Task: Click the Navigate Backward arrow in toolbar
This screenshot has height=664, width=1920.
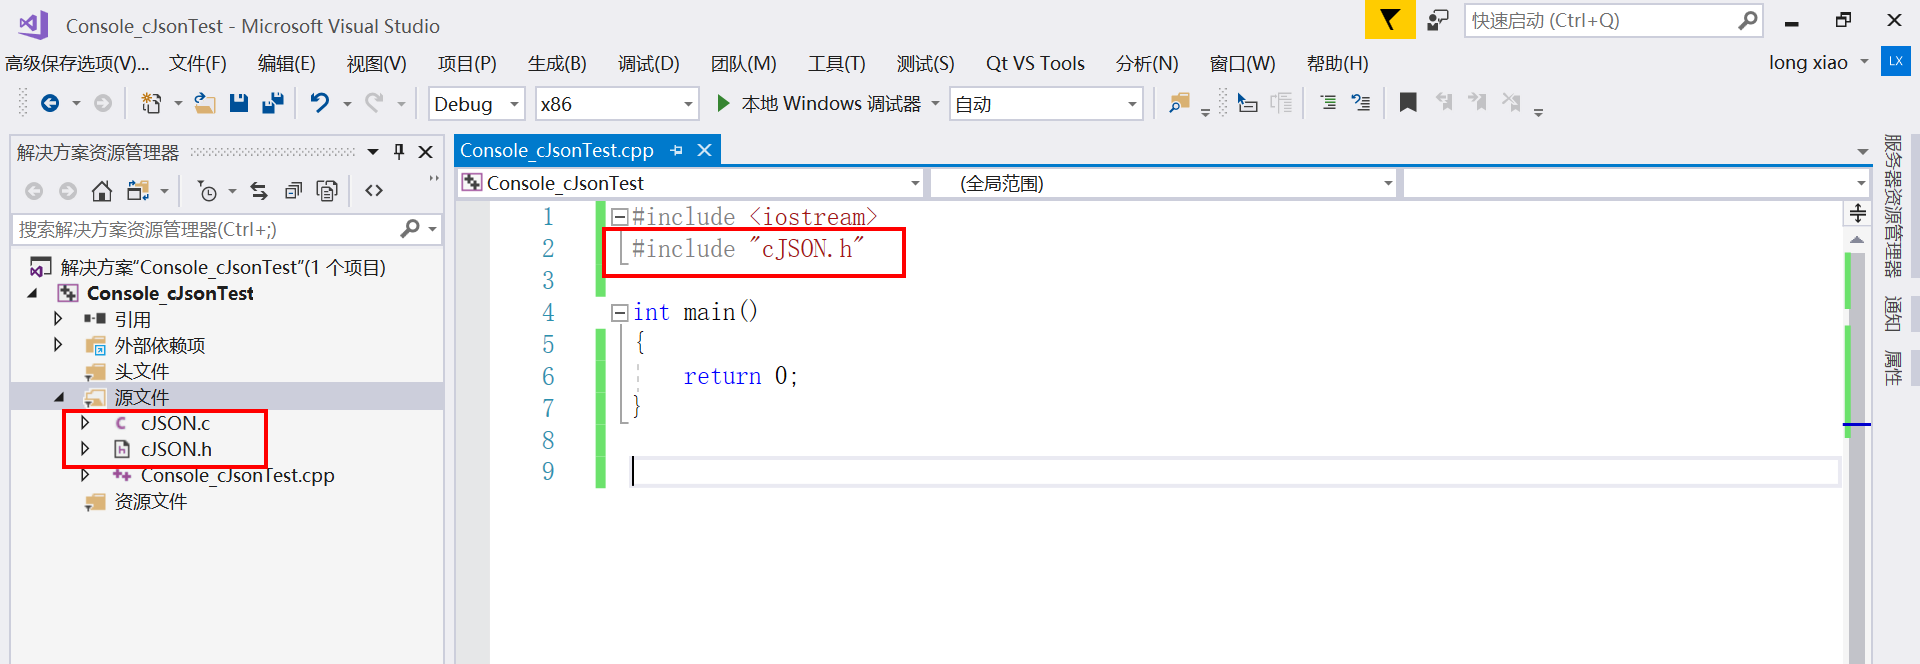Action: click(x=50, y=103)
